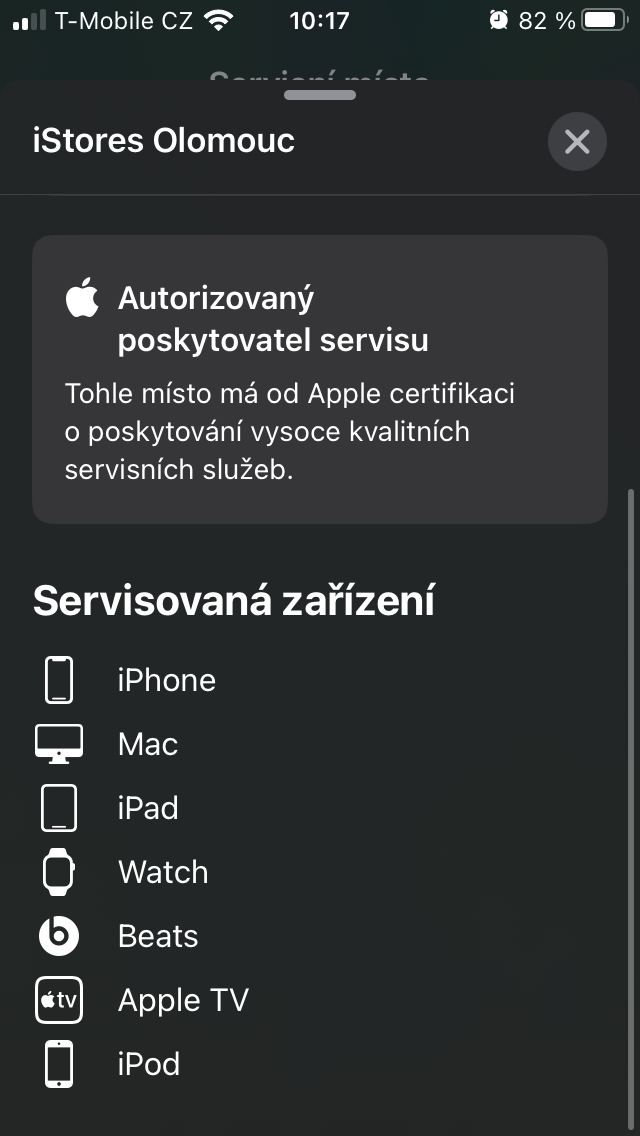Tap the iPod device icon
The image size is (640, 1136).
click(59, 1064)
